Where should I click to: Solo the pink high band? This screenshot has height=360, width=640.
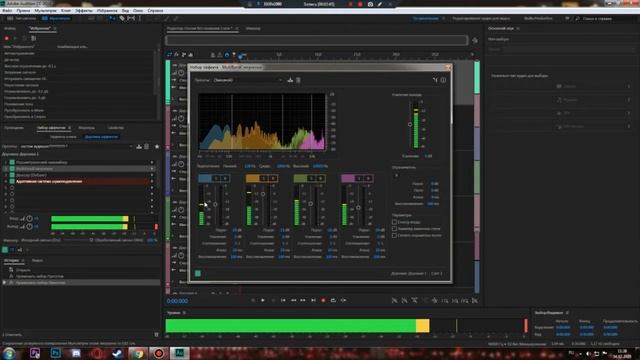pos(359,178)
